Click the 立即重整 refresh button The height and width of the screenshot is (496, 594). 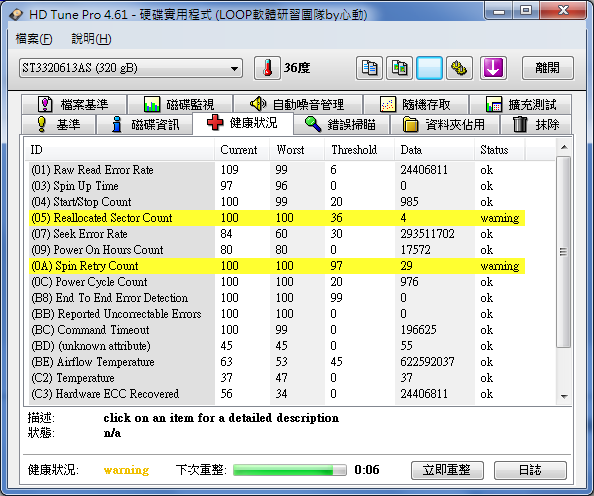(x=447, y=470)
